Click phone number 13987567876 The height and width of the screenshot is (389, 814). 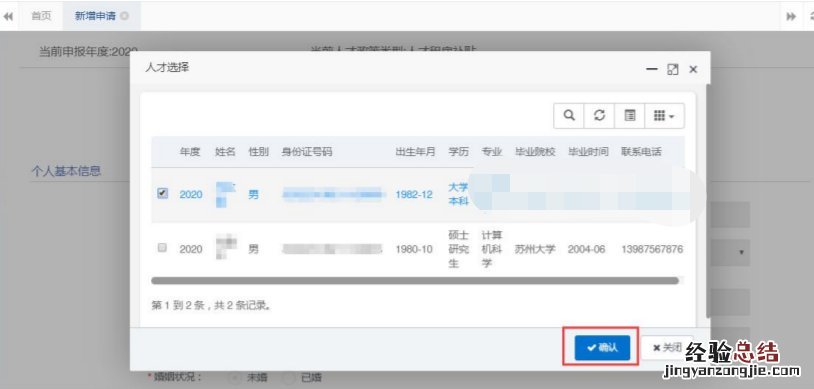click(x=652, y=249)
